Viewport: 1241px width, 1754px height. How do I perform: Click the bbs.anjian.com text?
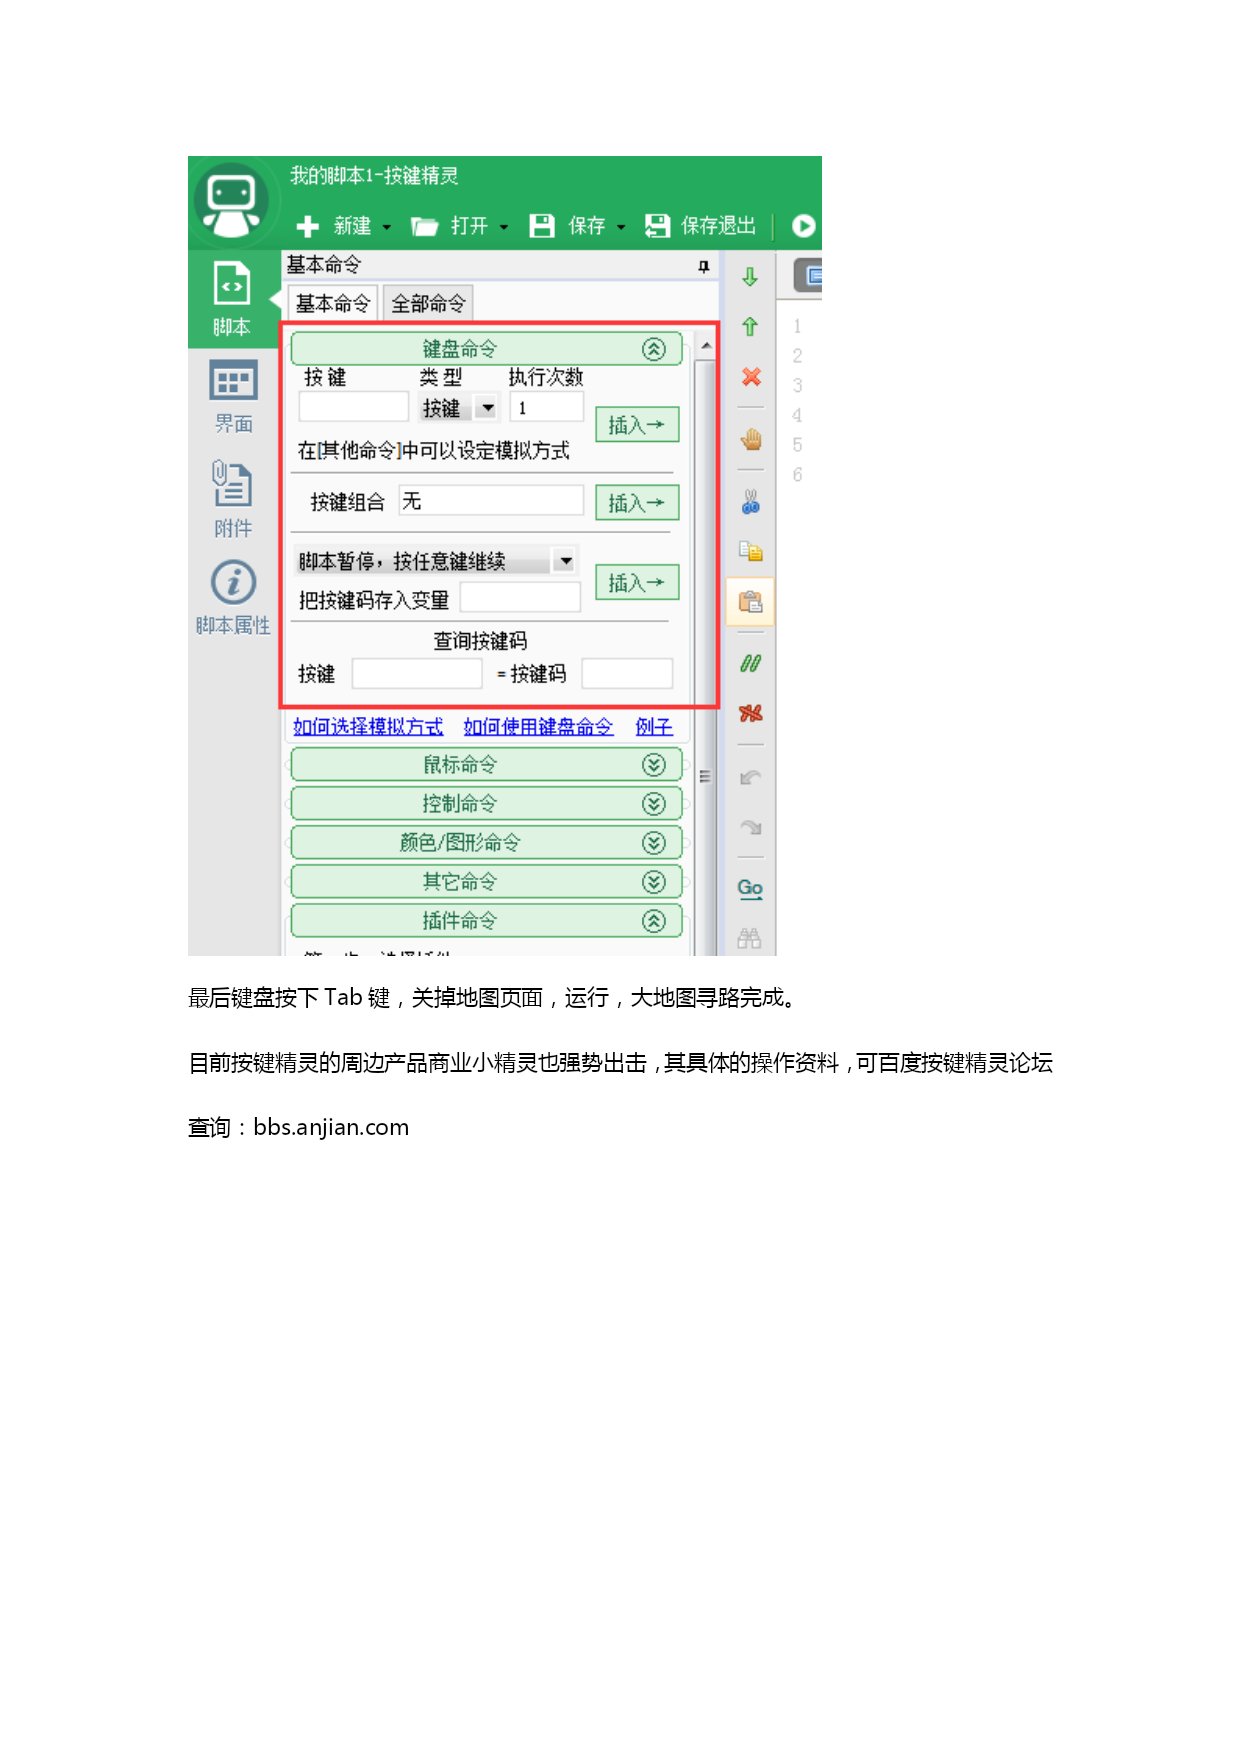coord(331,1128)
